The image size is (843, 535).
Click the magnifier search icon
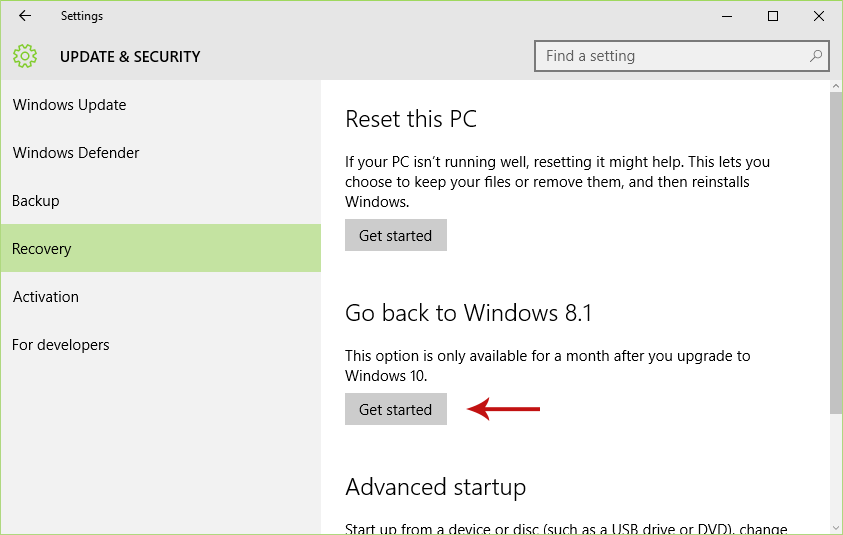(816, 55)
